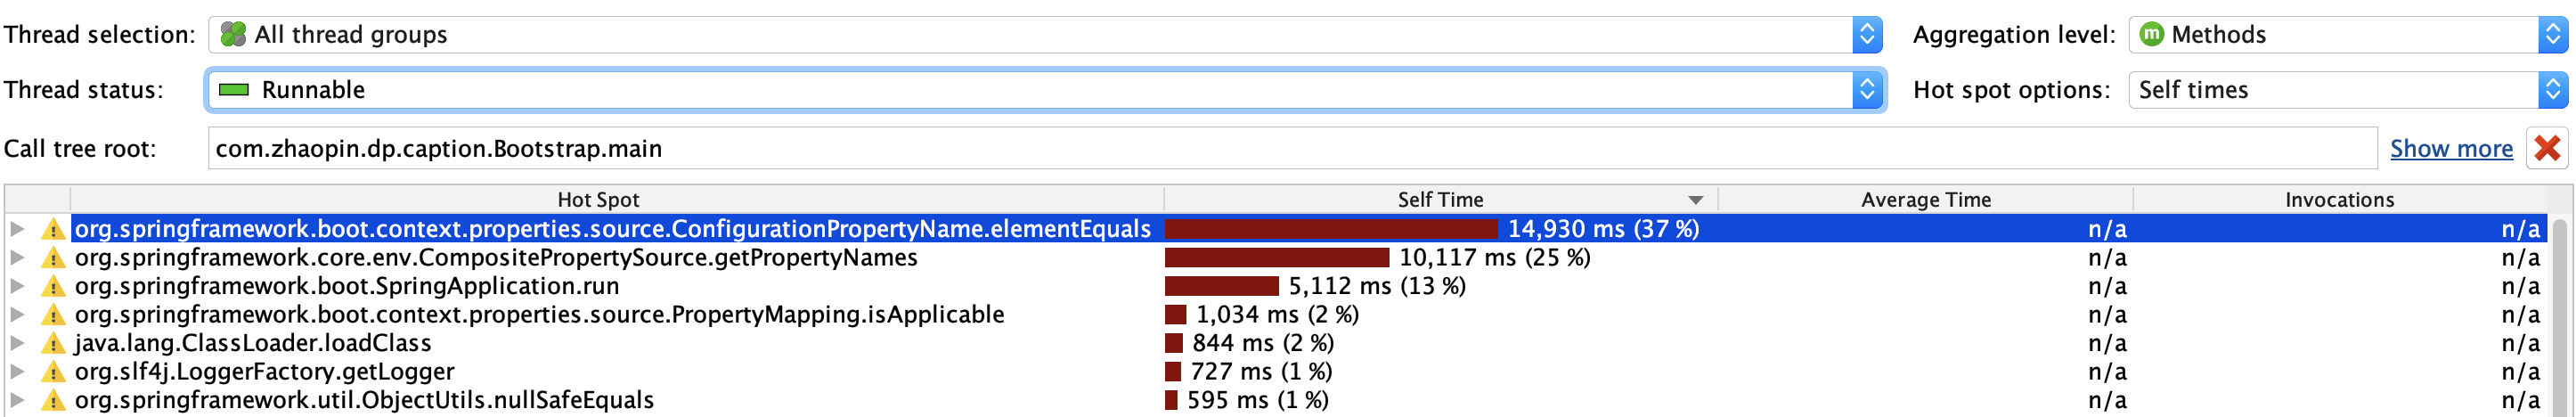Image resolution: width=2576 pixels, height=417 pixels.
Task: Click the 595 ms (1 %) value
Action: (1258, 400)
